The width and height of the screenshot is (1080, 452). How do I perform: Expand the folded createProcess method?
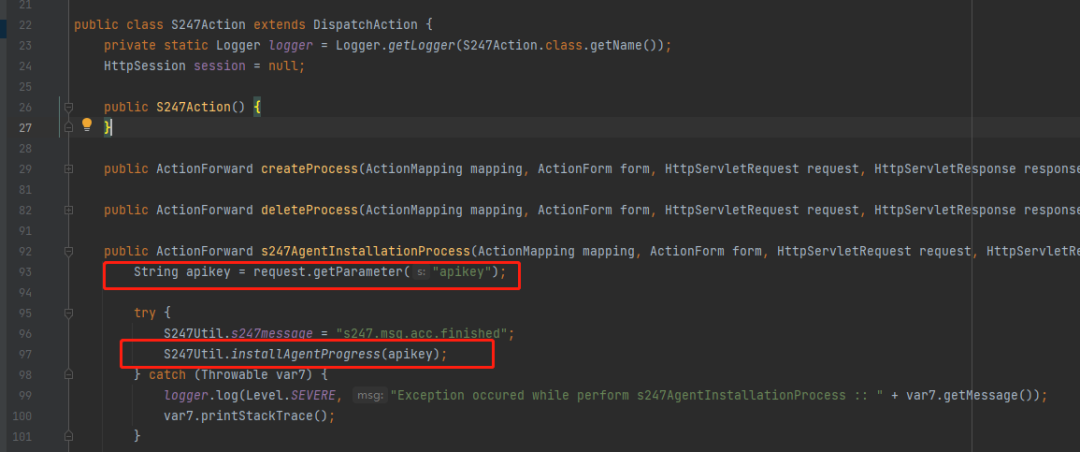click(x=68, y=169)
